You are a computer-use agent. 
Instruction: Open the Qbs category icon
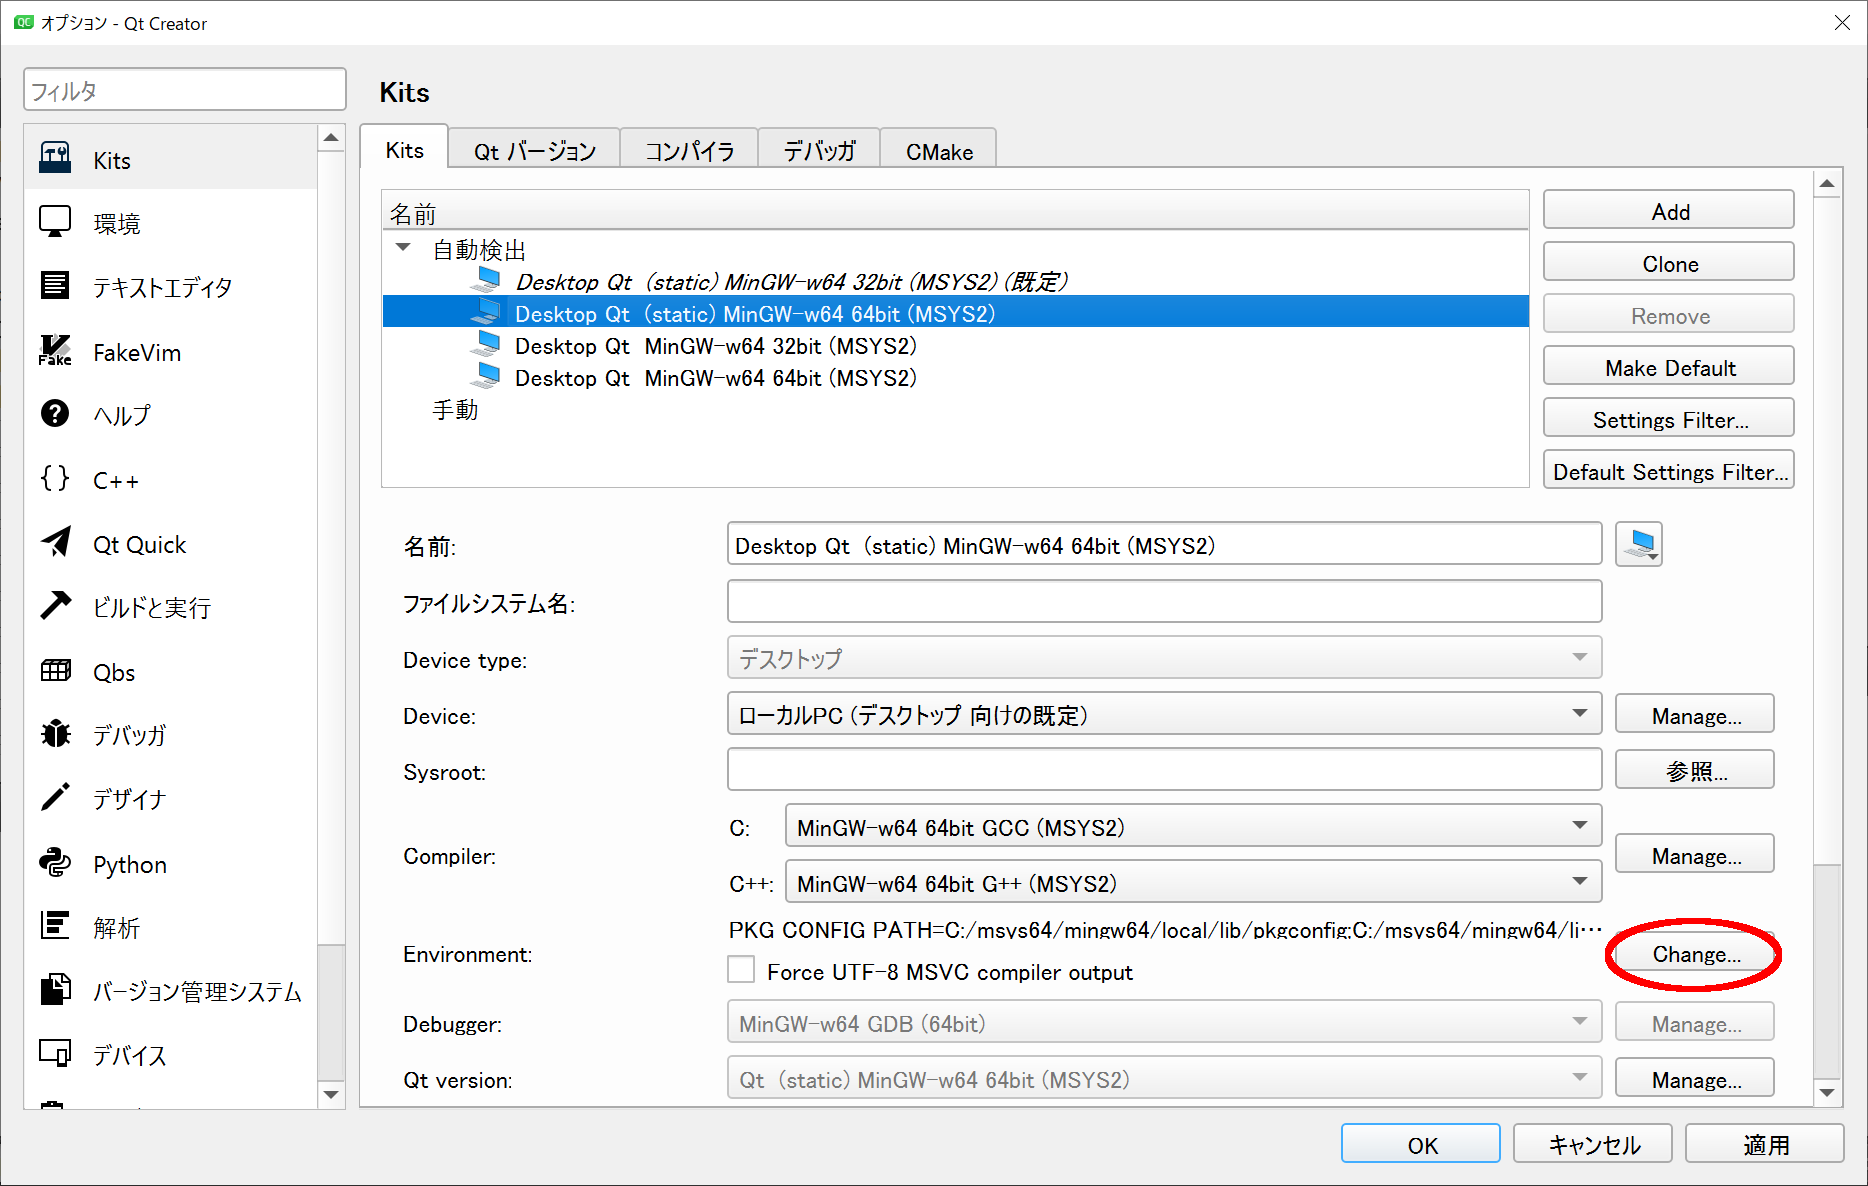coord(55,670)
